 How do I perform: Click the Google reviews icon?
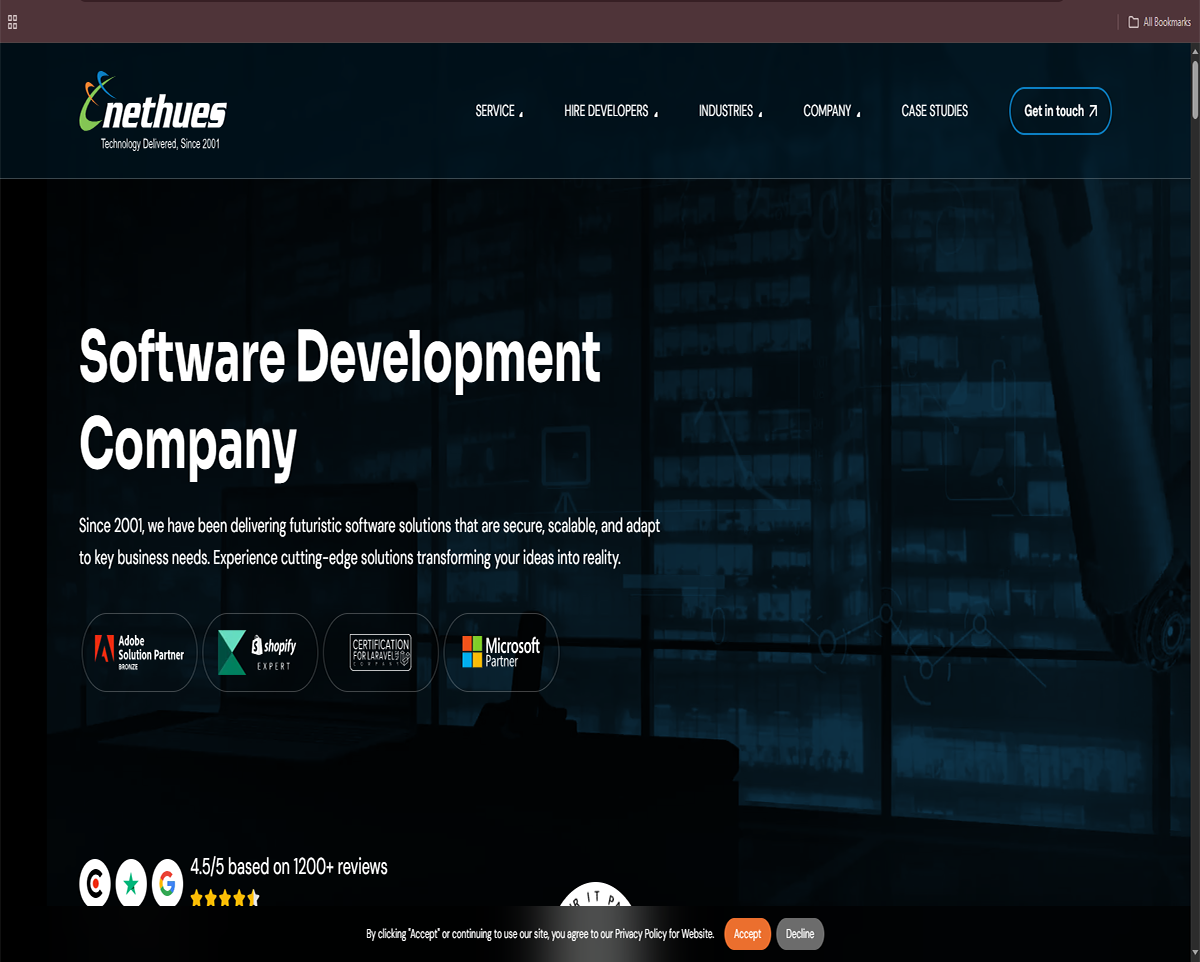[x=167, y=883]
